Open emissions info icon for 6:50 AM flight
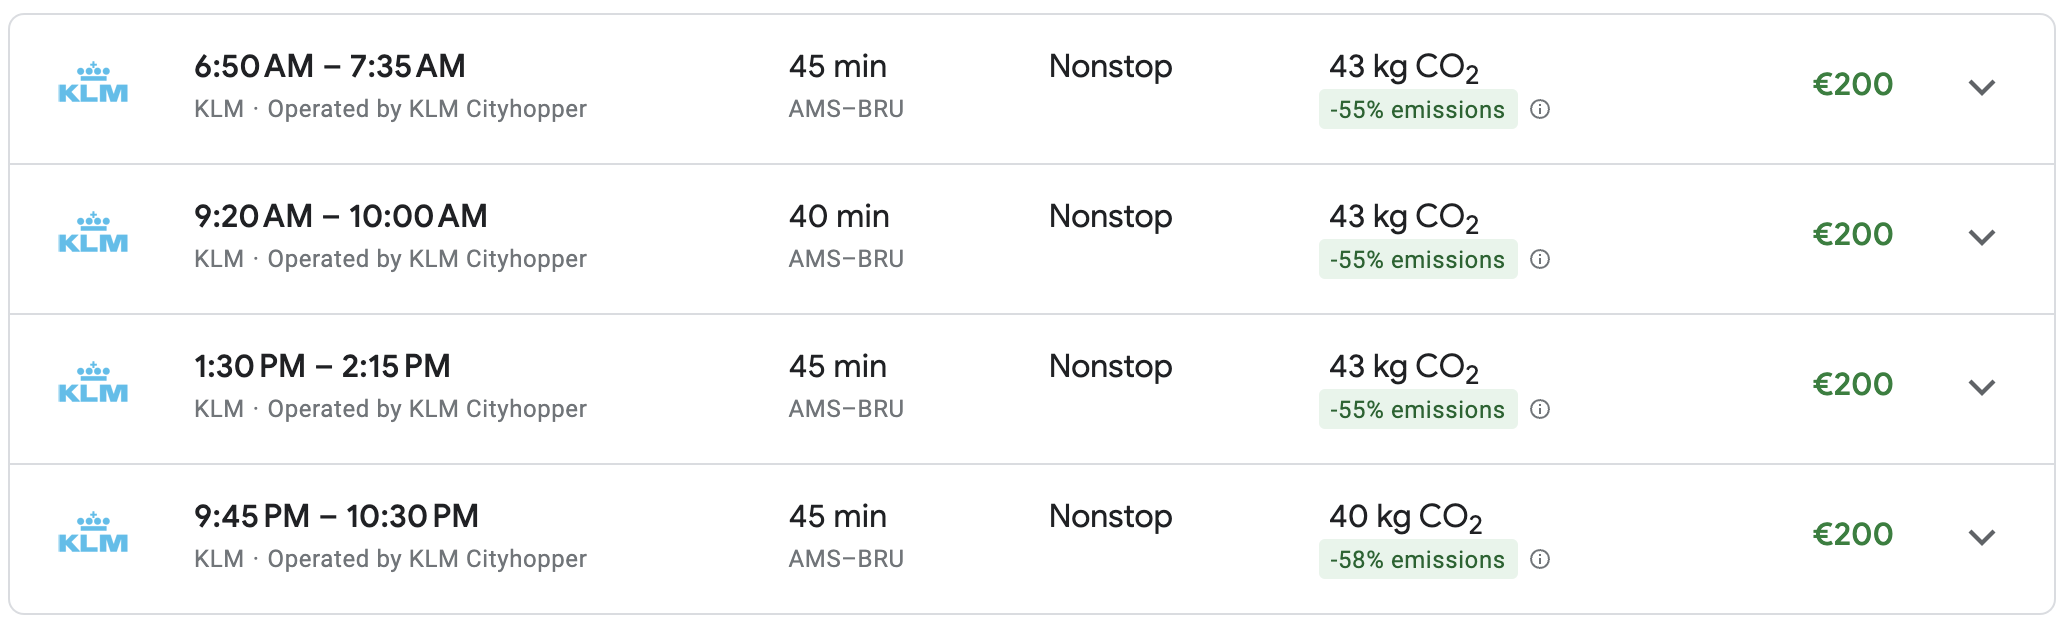This screenshot has width=2070, height=628. tap(1540, 110)
